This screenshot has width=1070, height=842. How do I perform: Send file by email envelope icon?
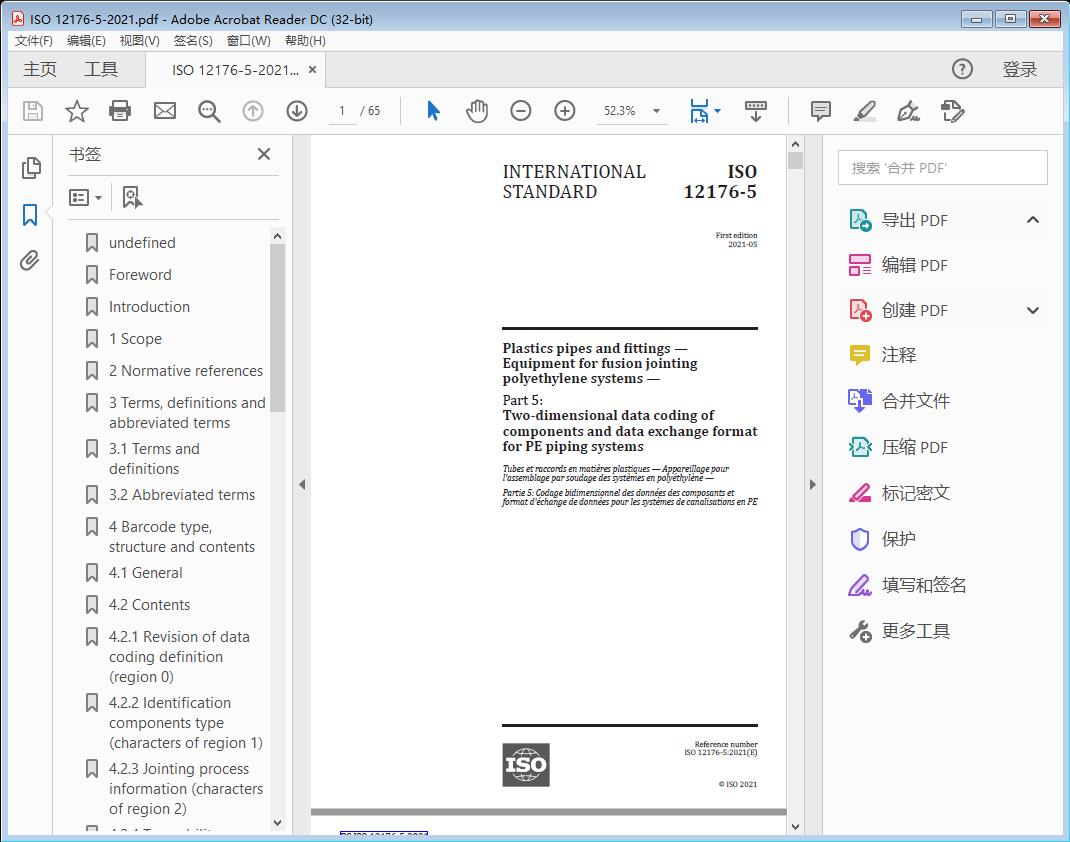click(x=165, y=111)
